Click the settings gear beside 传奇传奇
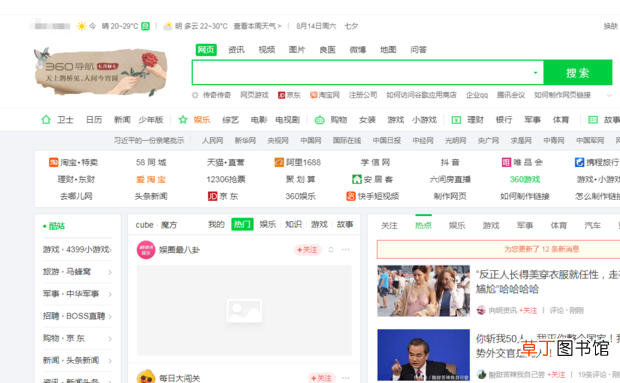The image size is (620, 383). [x=195, y=95]
